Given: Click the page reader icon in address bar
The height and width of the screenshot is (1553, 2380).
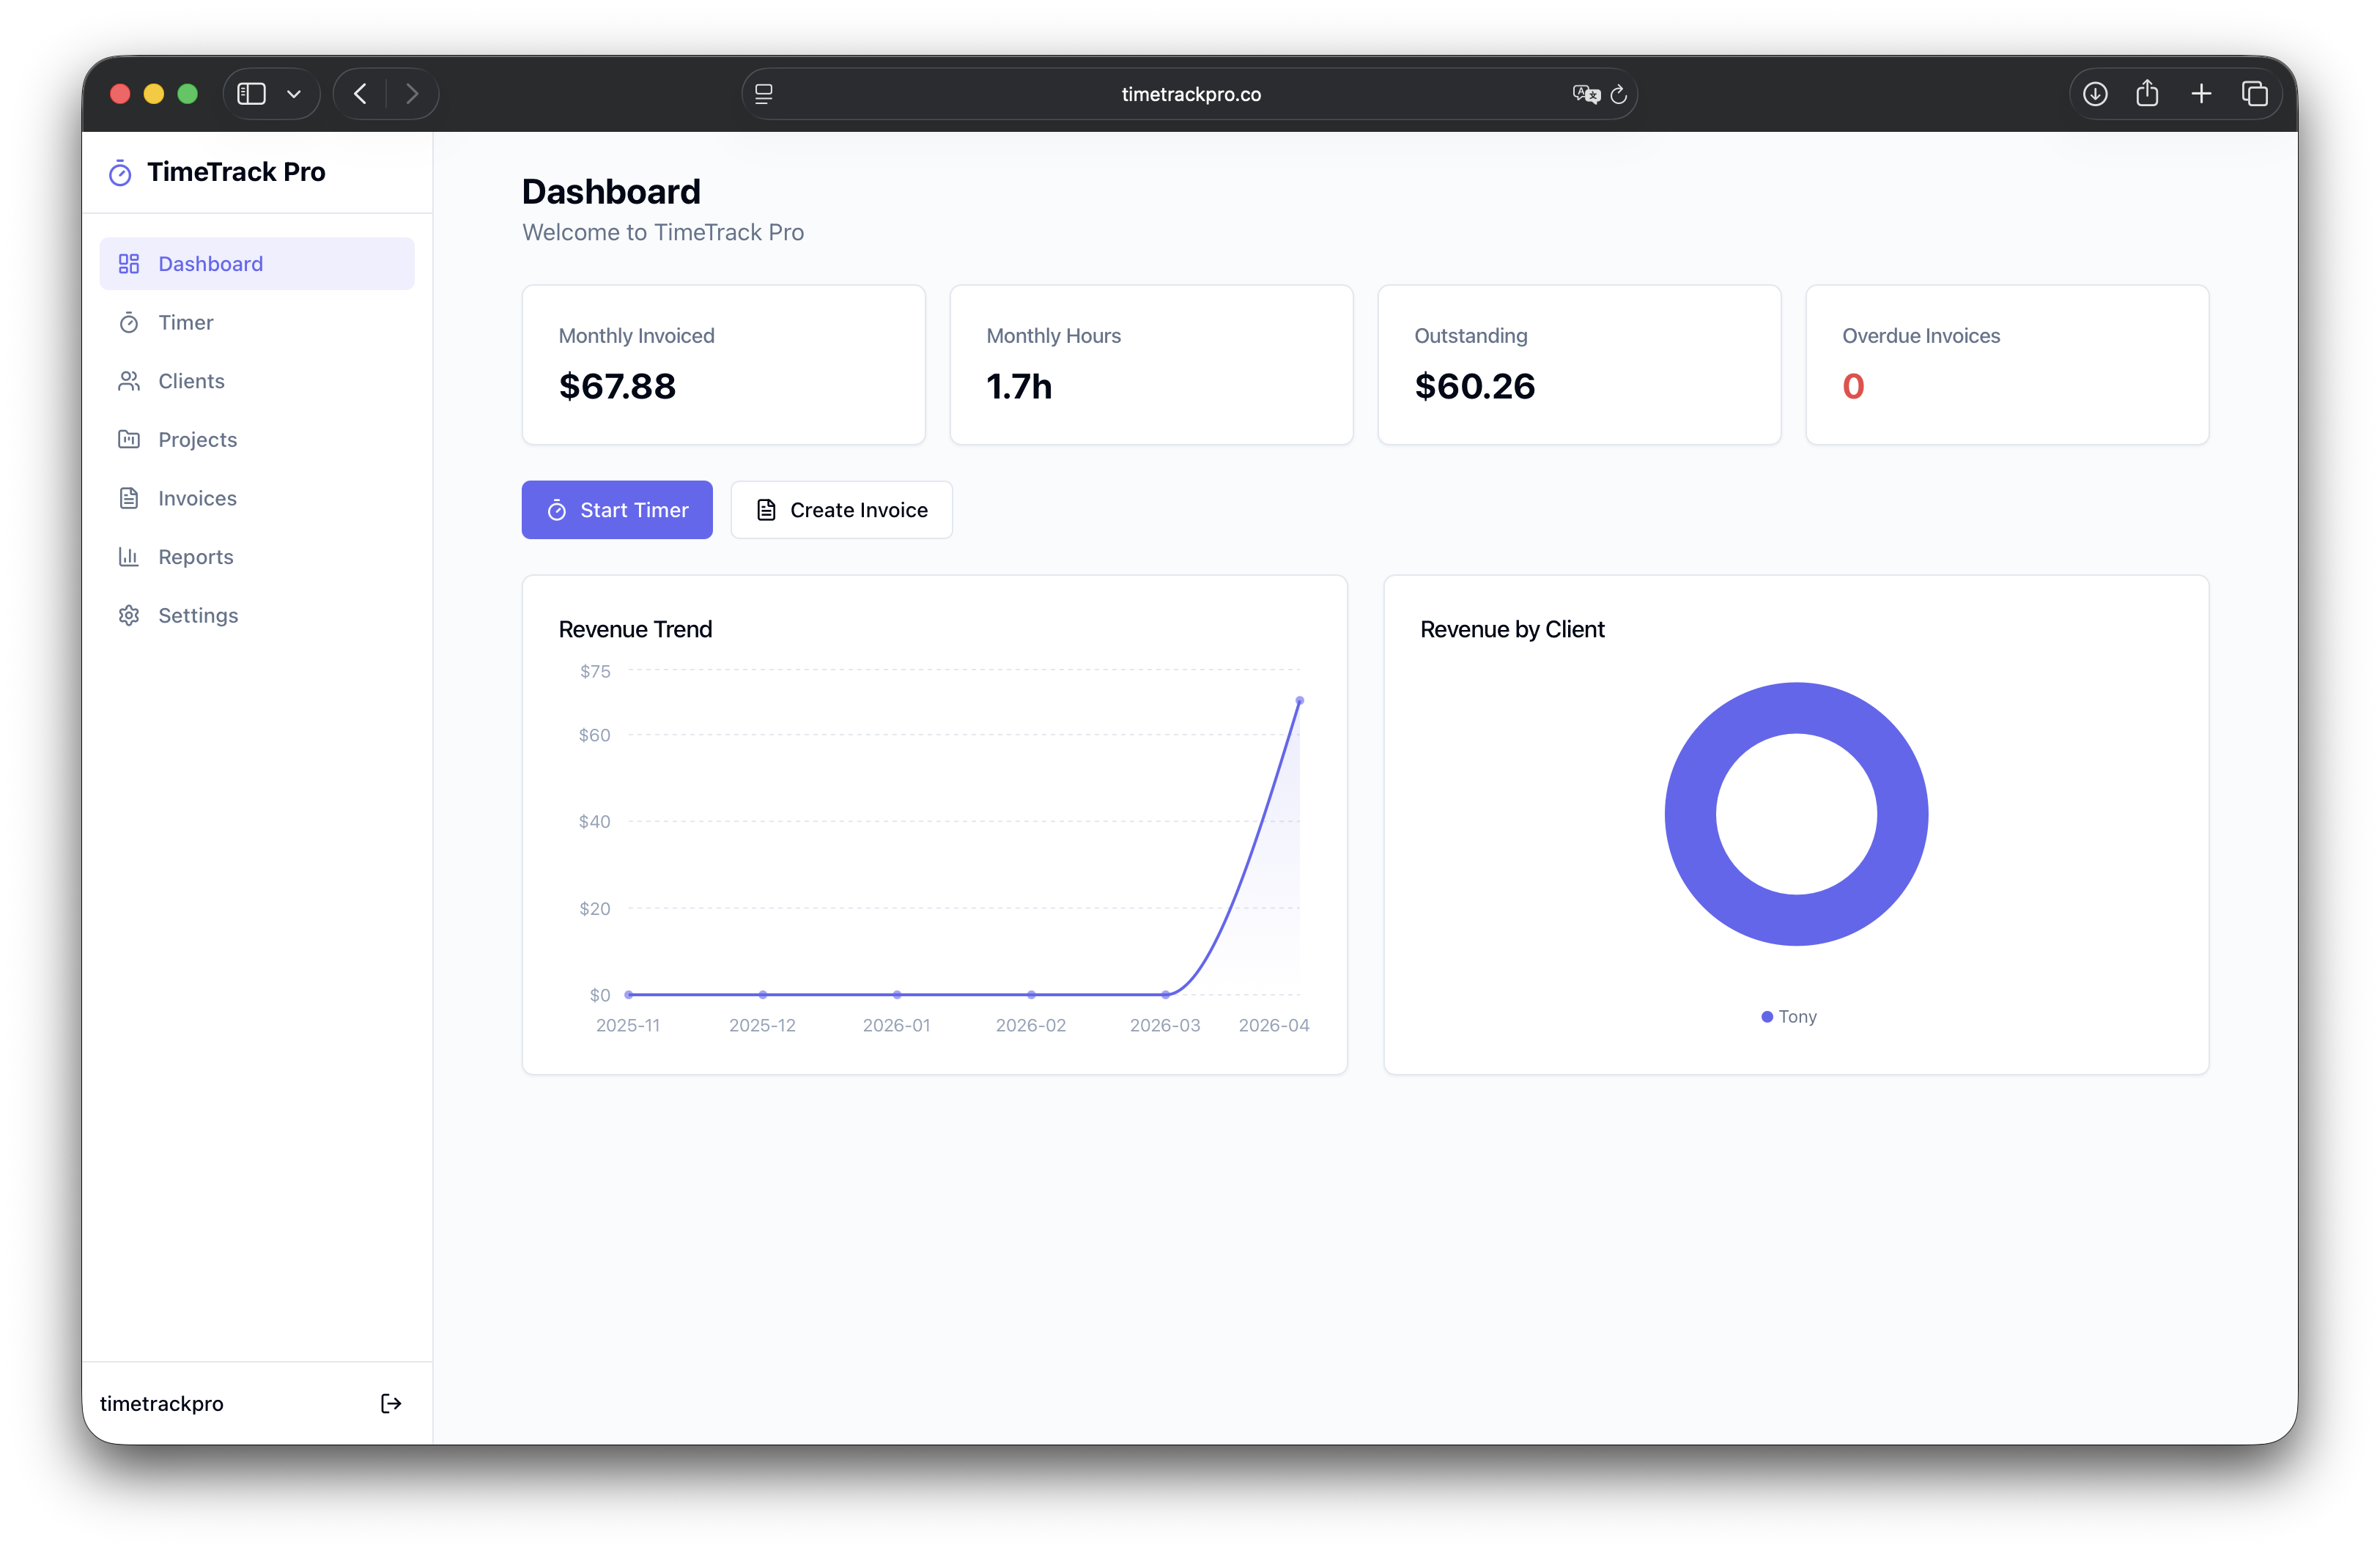Looking at the screenshot, I should point(764,94).
